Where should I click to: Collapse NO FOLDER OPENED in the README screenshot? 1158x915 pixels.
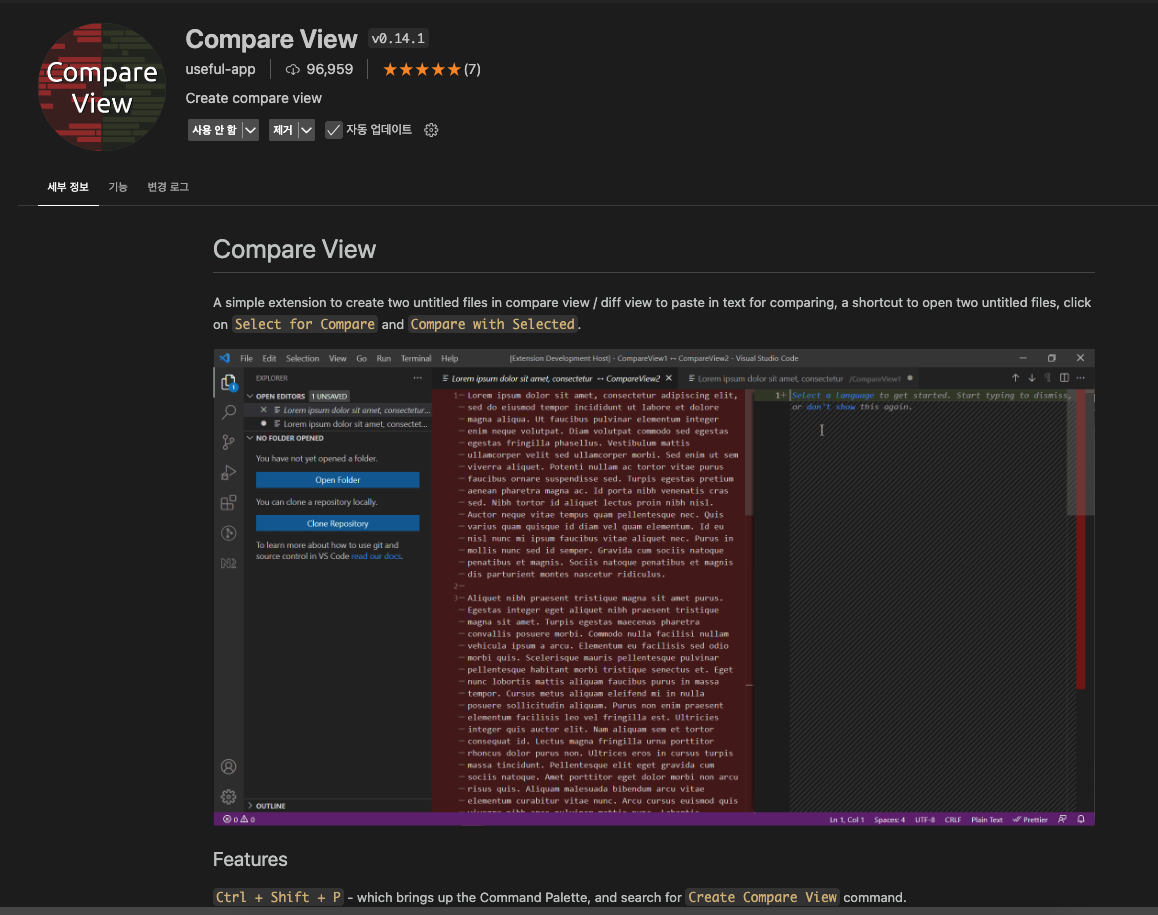(x=250, y=438)
